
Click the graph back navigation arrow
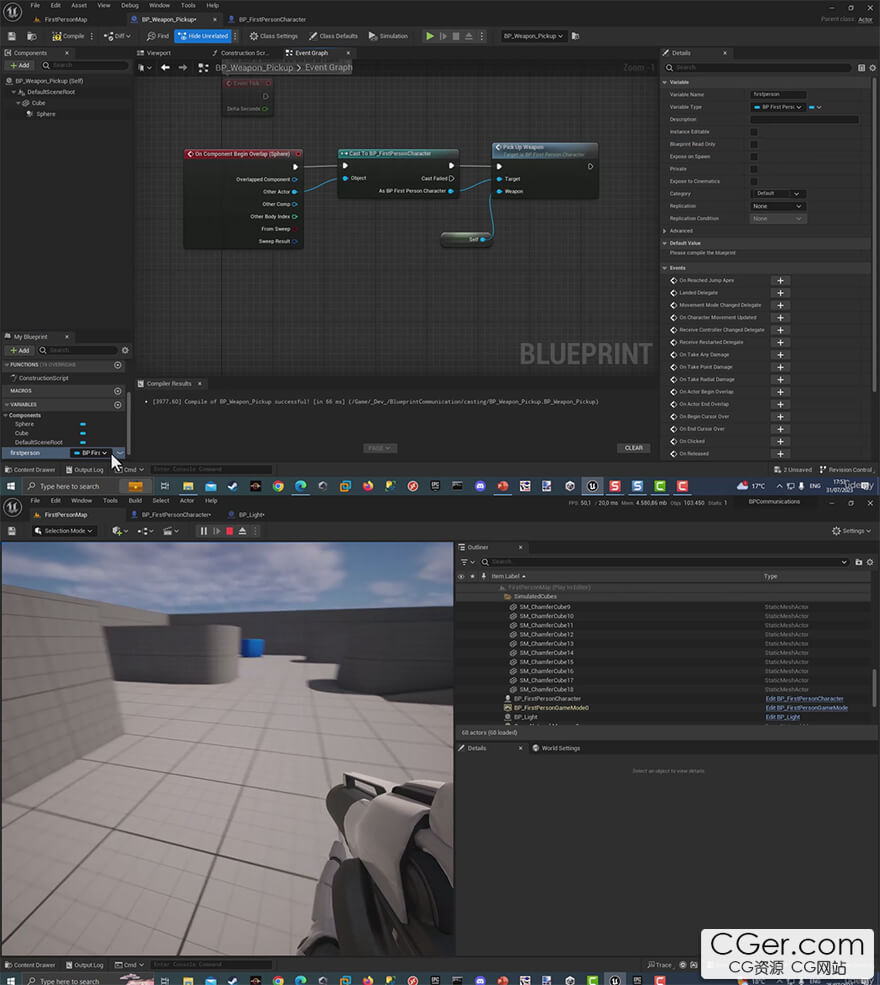[x=165, y=68]
